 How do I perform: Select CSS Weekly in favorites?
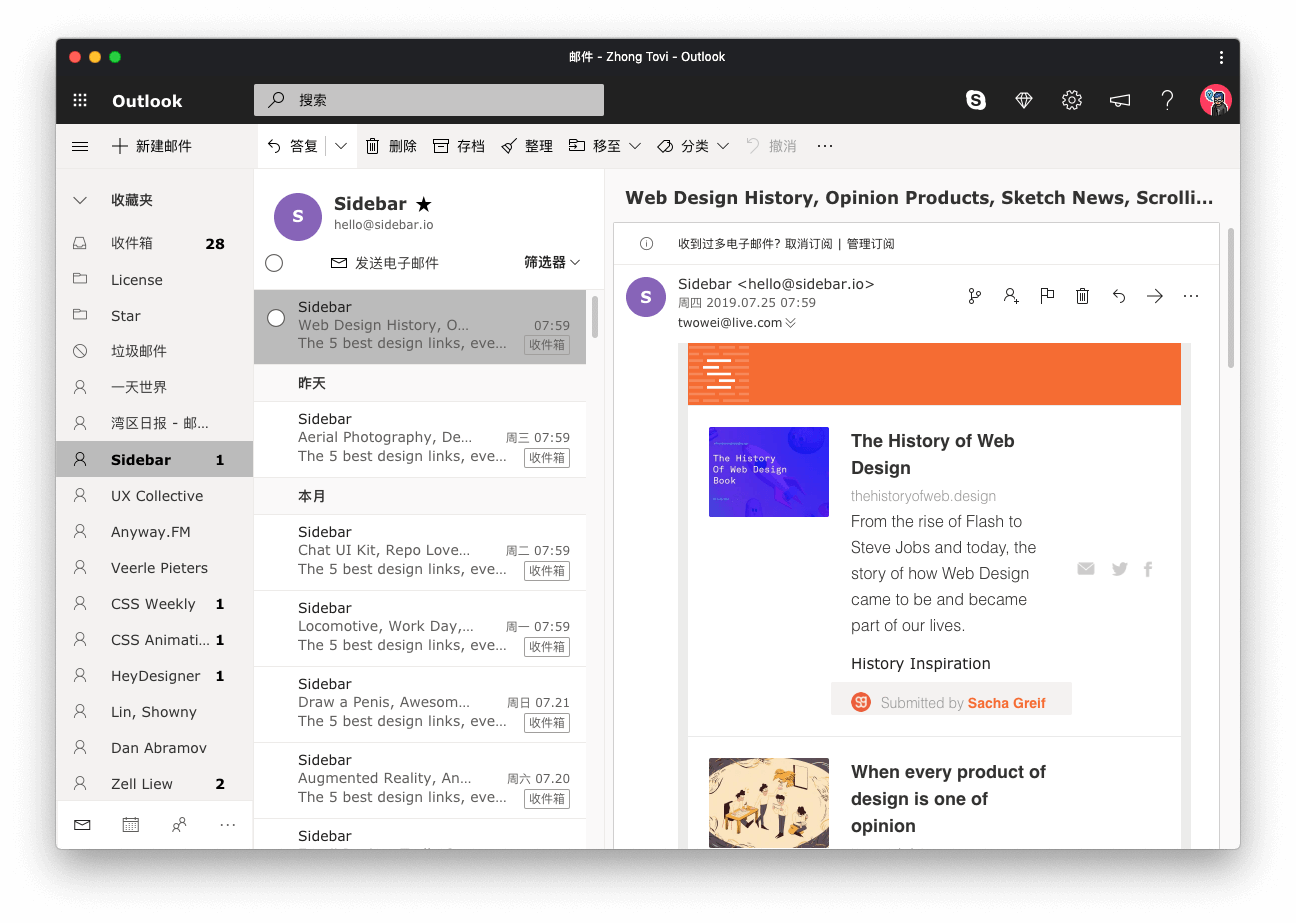(x=154, y=604)
